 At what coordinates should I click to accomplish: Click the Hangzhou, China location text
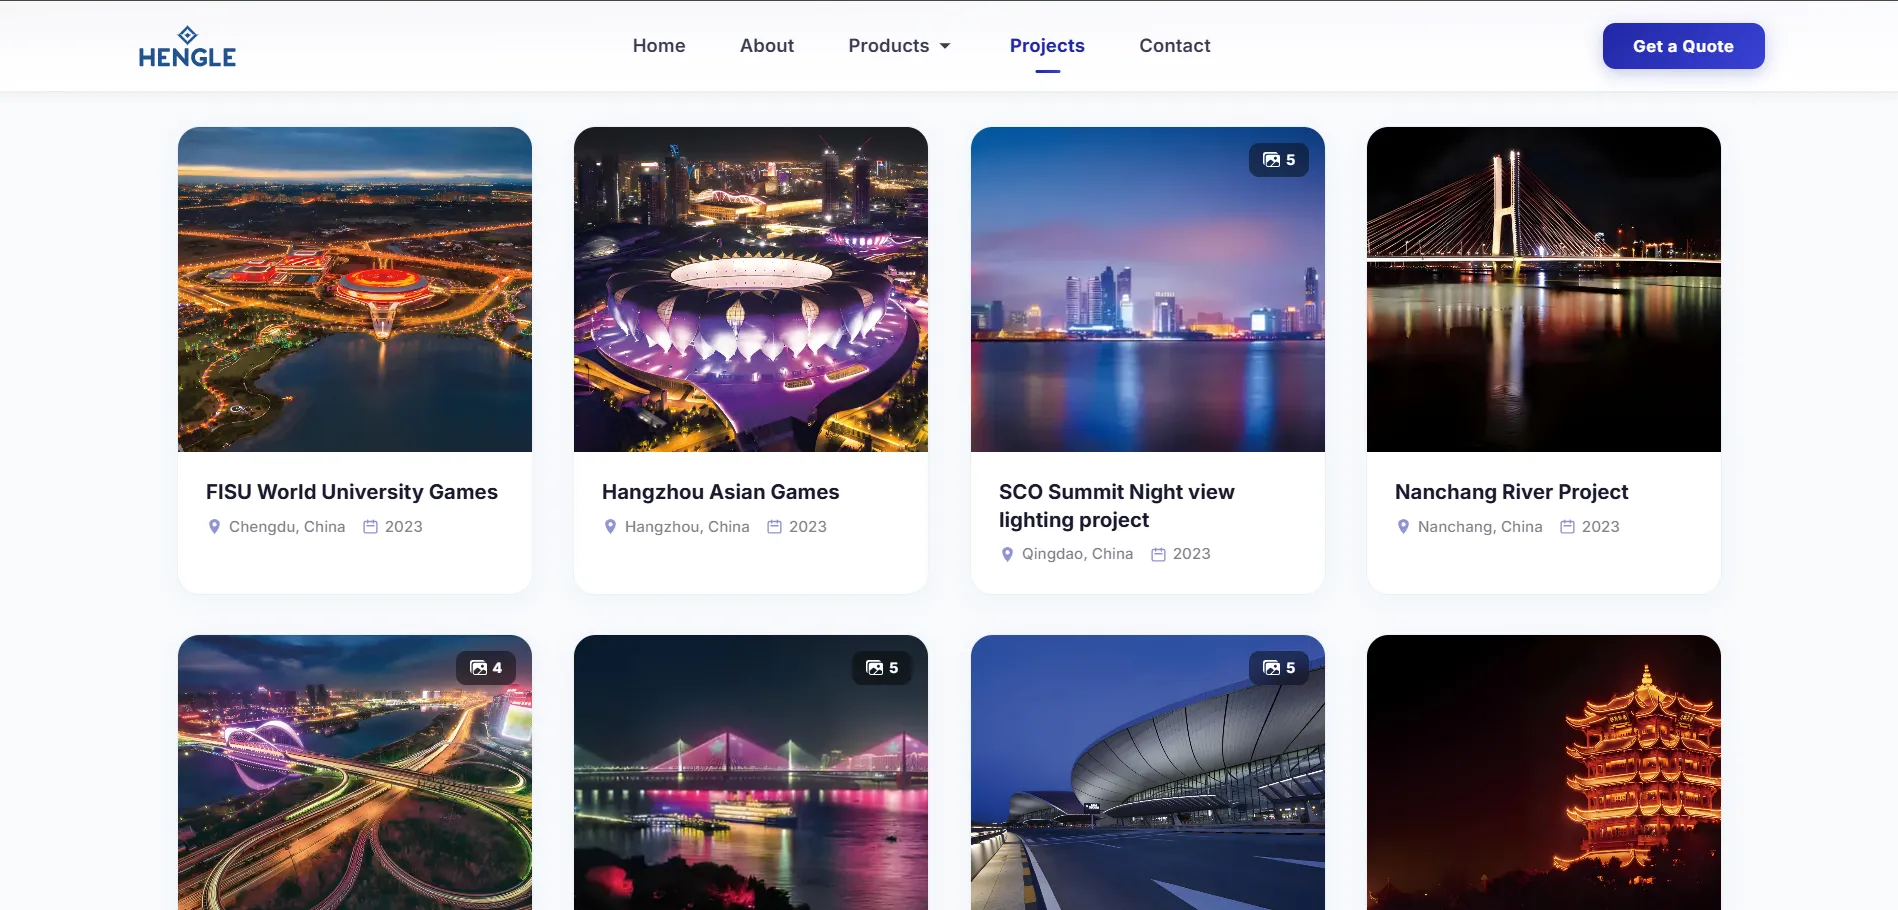[x=687, y=527]
